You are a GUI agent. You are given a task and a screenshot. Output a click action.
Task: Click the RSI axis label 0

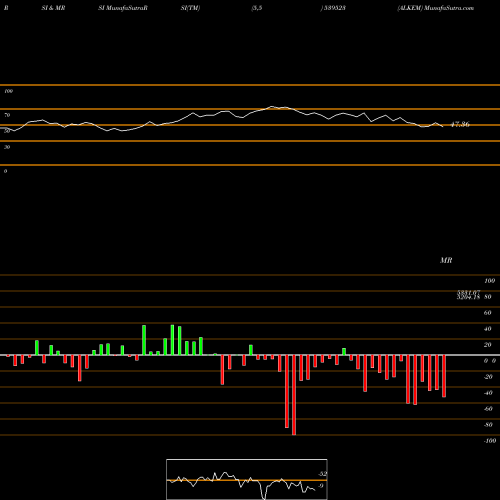point(5,171)
